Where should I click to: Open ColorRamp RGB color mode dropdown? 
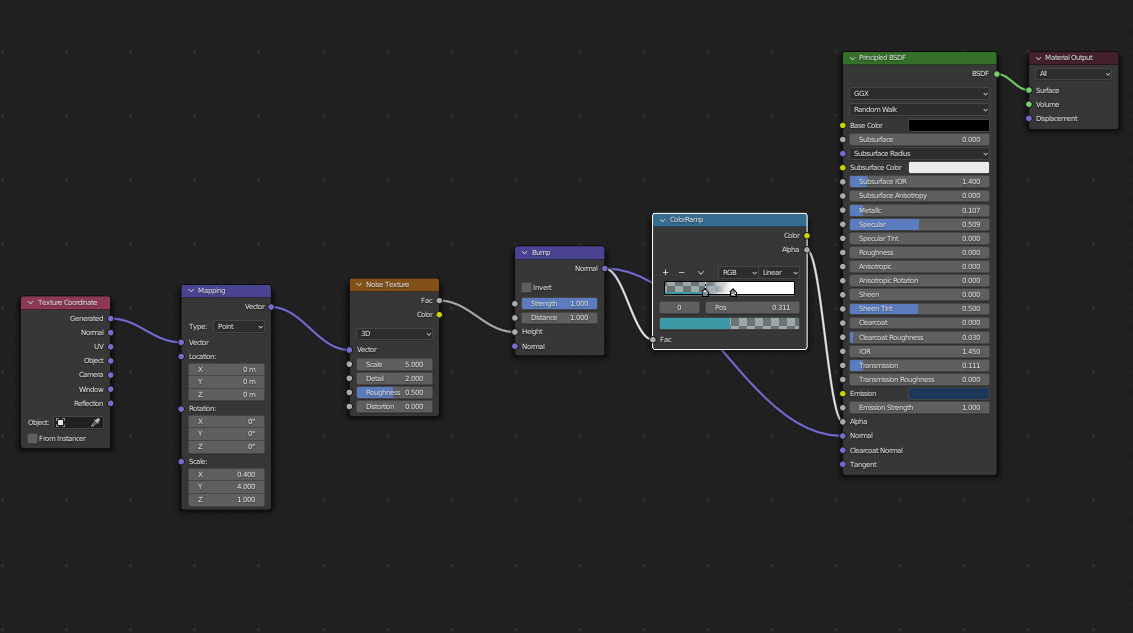[738, 272]
